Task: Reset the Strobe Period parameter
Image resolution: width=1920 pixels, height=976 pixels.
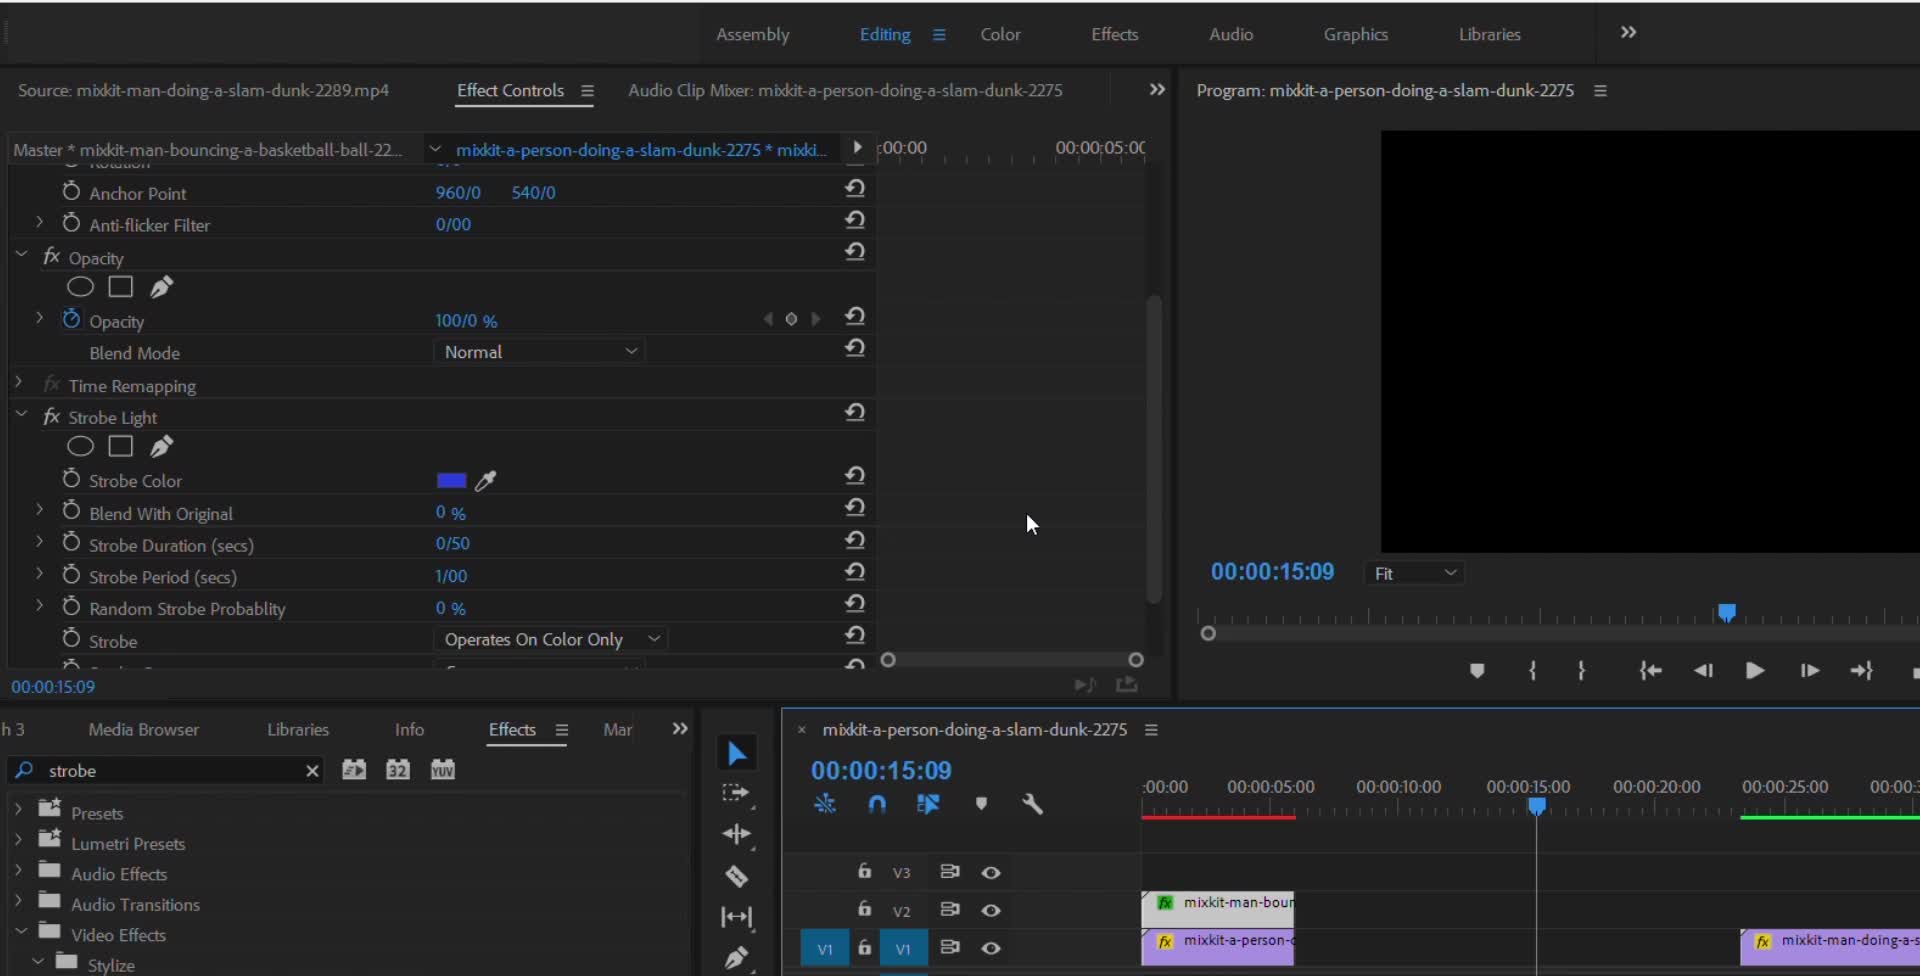Action: click(854, 573)
